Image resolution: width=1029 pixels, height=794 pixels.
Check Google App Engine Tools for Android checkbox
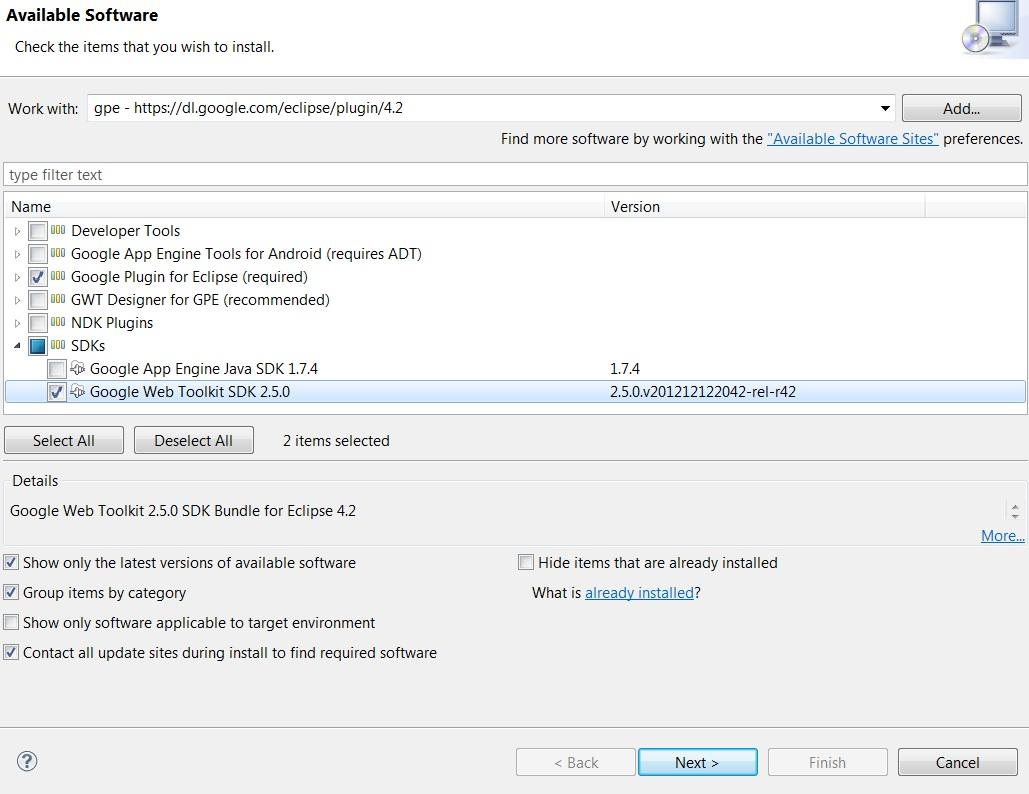38,254
